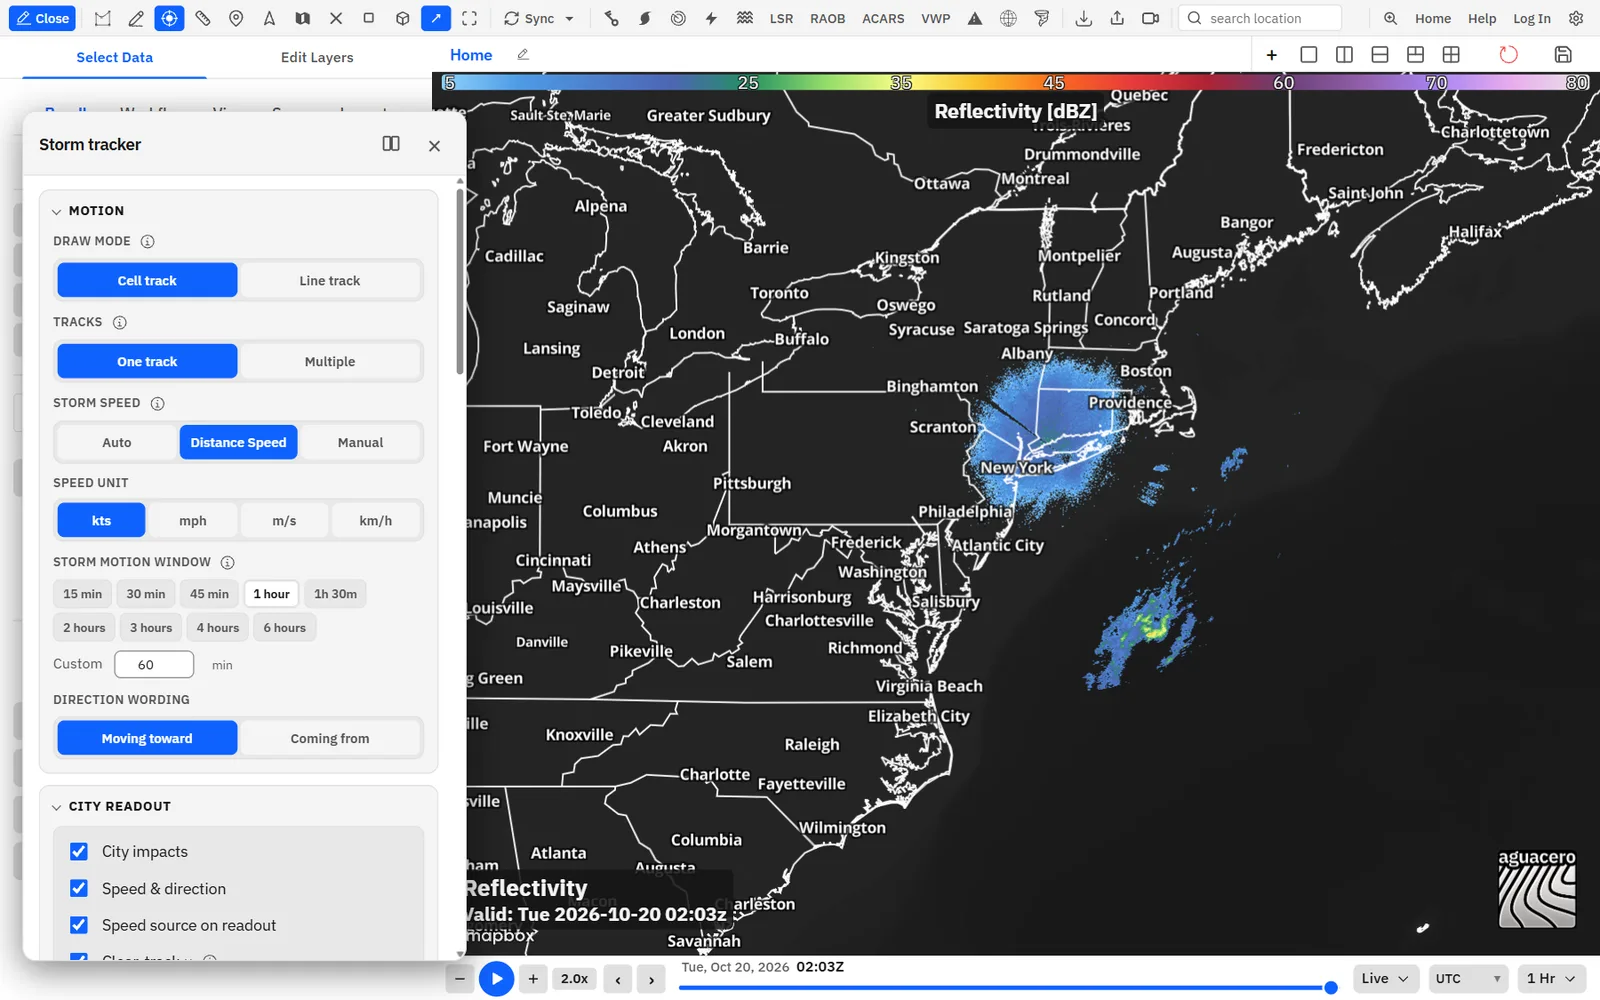Open the UTC timezone dropdown

pyautogui.click(x=1469, y=978)
